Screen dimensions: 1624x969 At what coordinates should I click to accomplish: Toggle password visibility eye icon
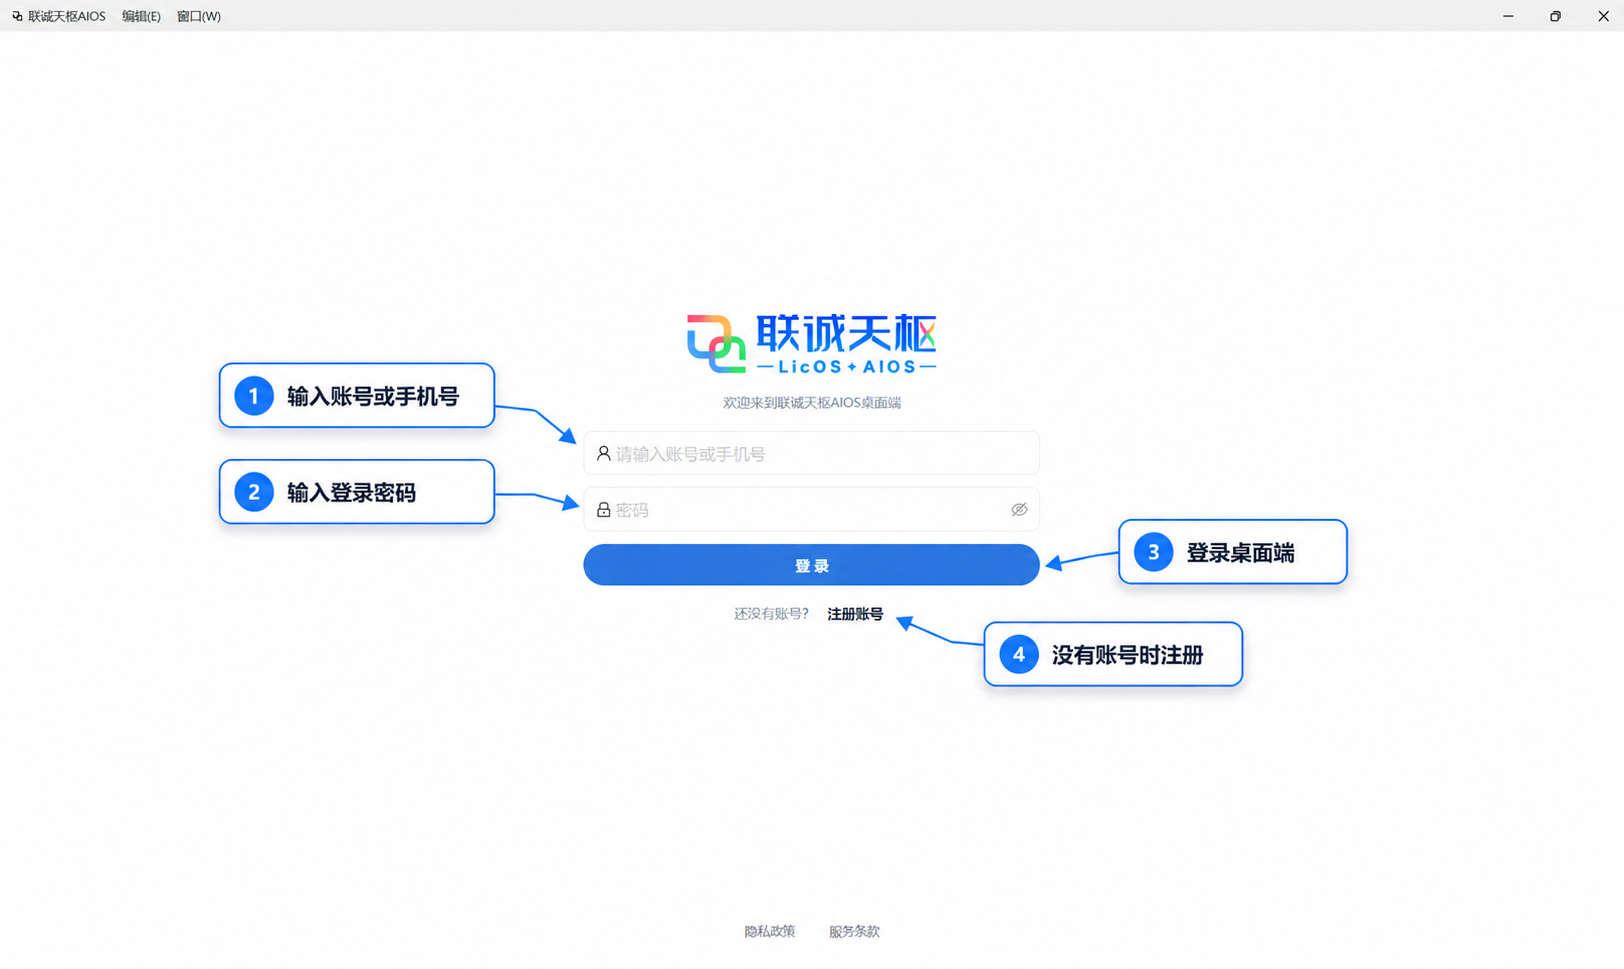tap(1019, 510)
